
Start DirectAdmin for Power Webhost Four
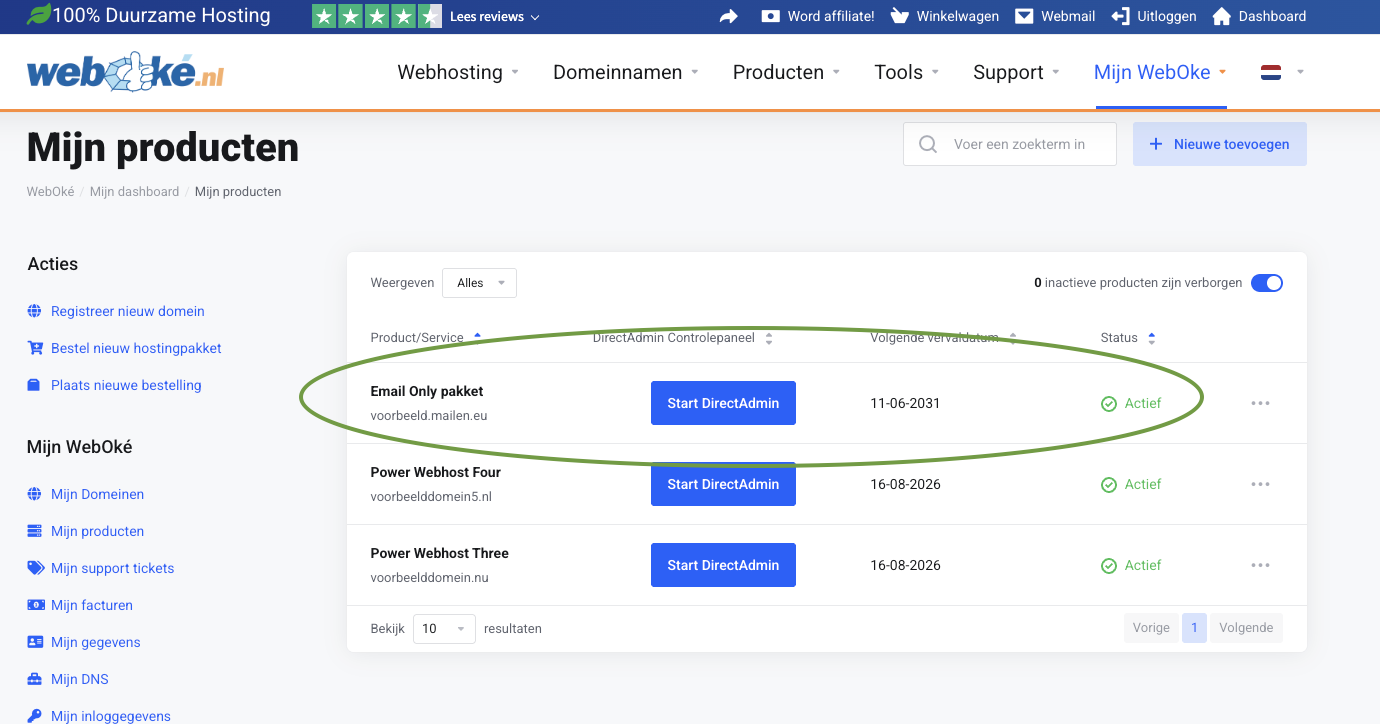click(x=723, y=484)
